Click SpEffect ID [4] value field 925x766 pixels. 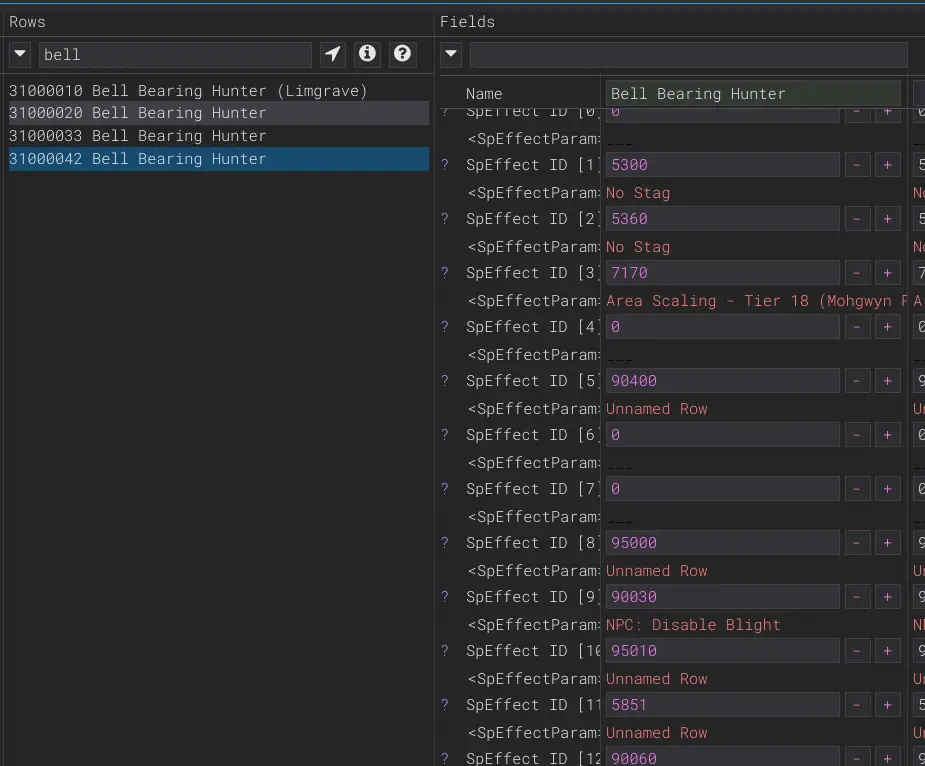[723, 327]
